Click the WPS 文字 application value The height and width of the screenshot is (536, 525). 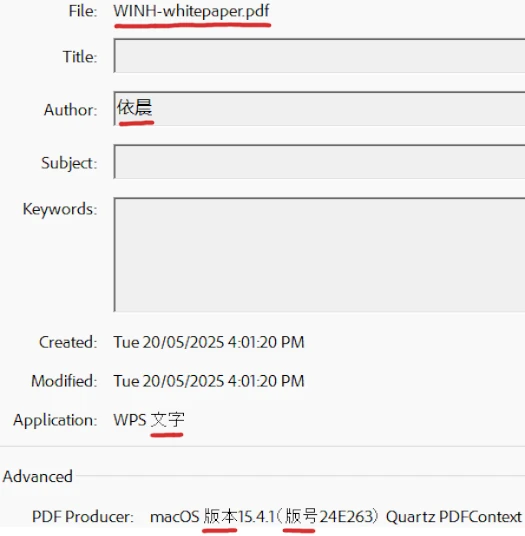pos(149,420)
